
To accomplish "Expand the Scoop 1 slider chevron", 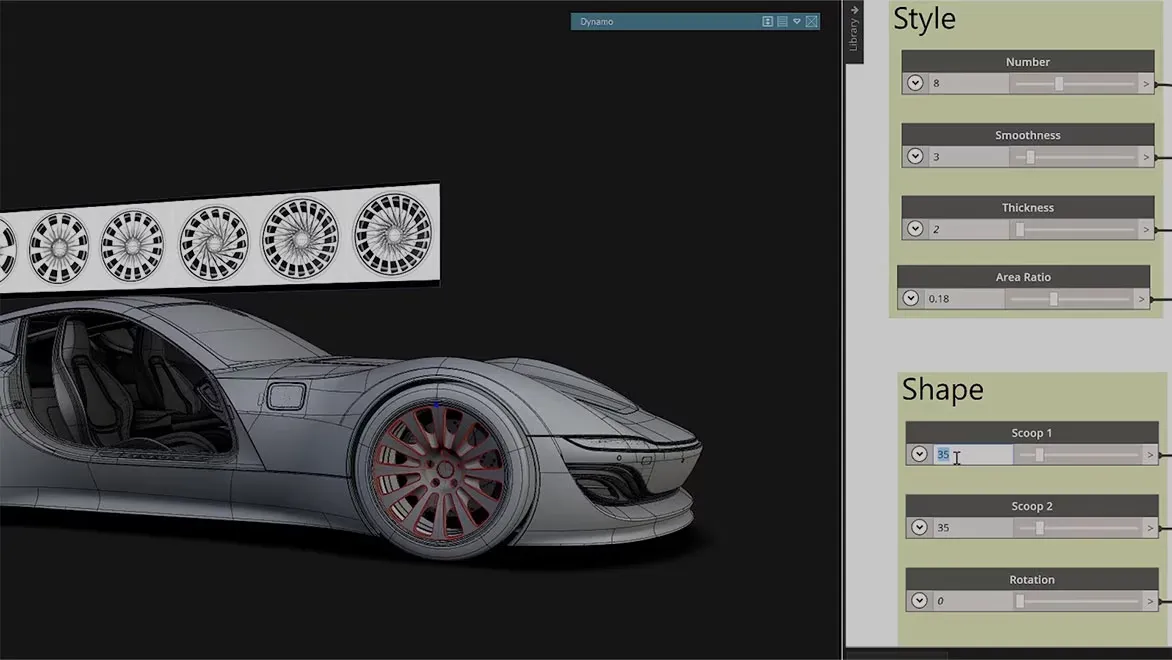I will [919, 454].
